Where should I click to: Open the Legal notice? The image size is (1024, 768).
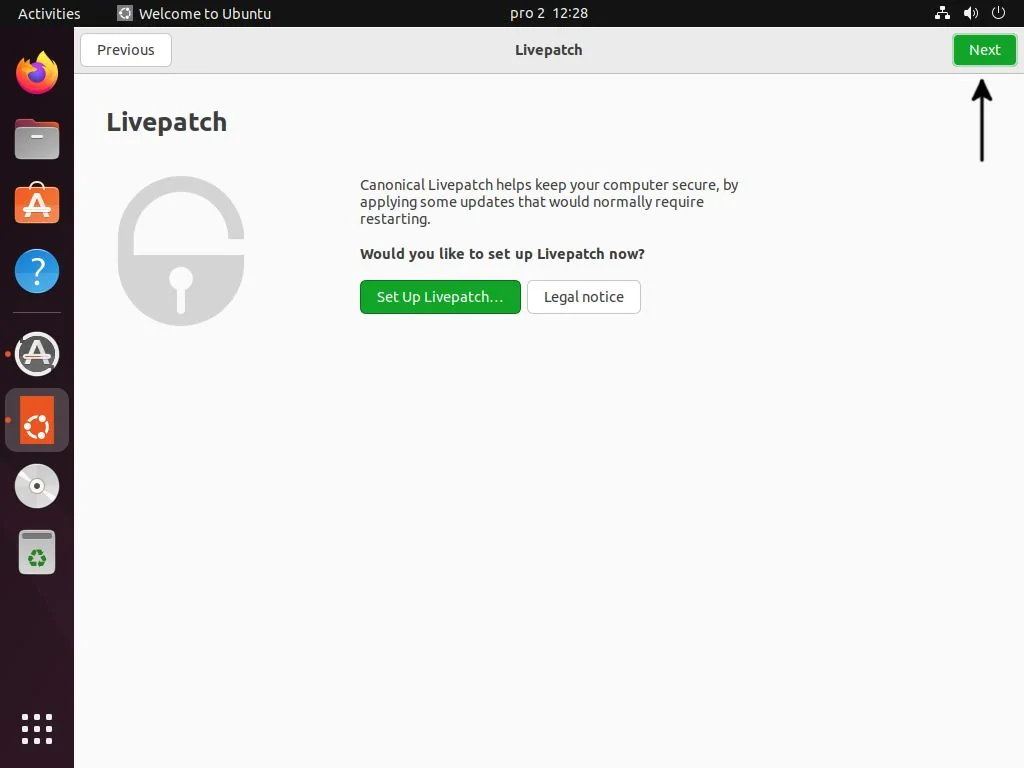pos(584,297)
